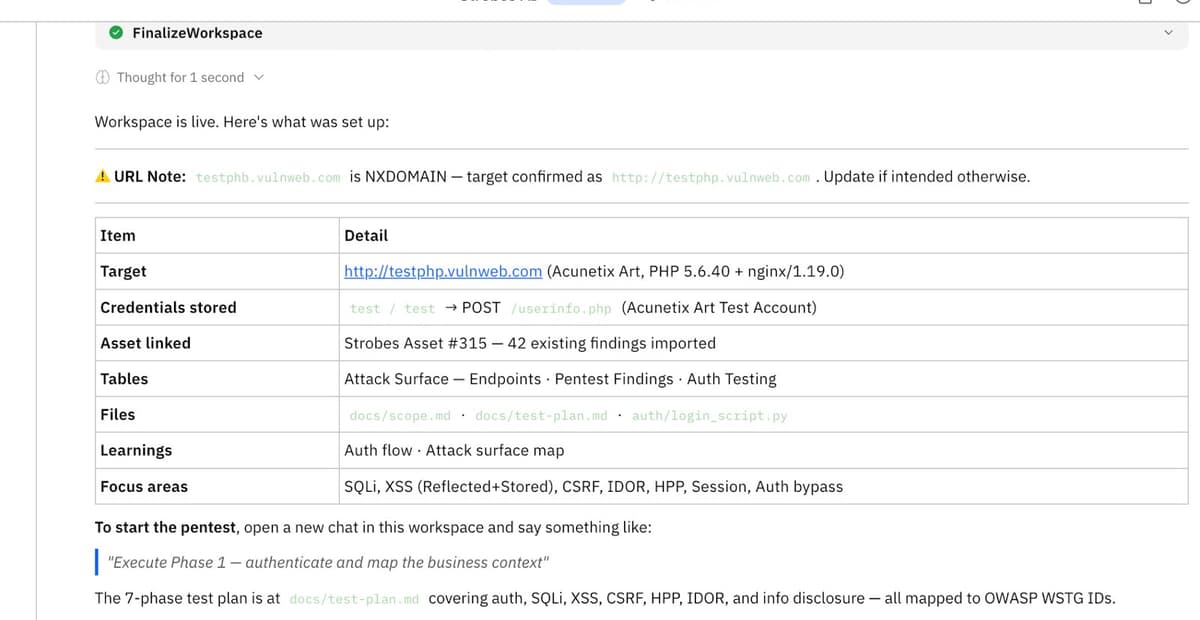1200x620 pixels.
Task: Click the quoted 'Execute Phase 1' prompt
Action: (327, 563)
